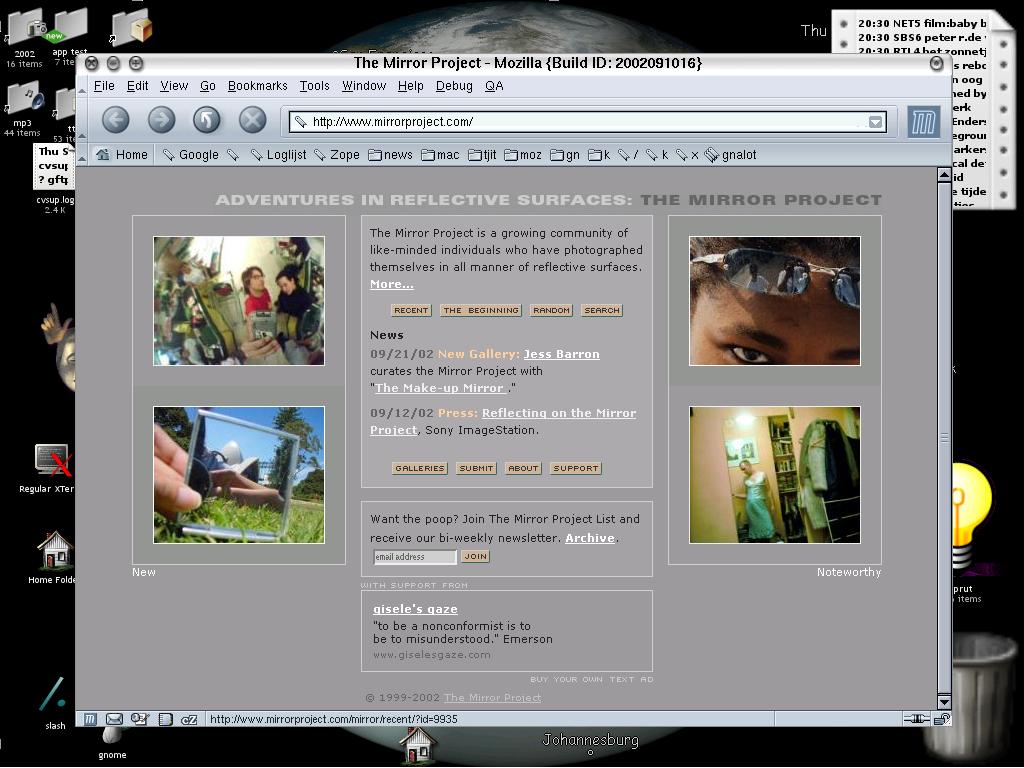Screen dimensions: 1024x768
Task: Open the gnalot bookmark
Action: click(x=730, y=155)
